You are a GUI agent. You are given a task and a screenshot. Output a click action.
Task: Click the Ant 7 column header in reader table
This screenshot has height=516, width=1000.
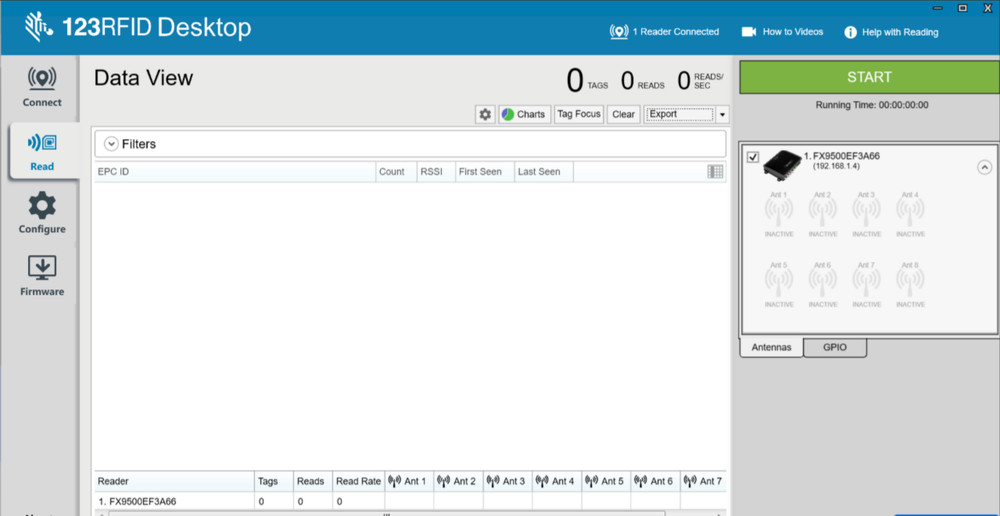(x=703, y=482)
